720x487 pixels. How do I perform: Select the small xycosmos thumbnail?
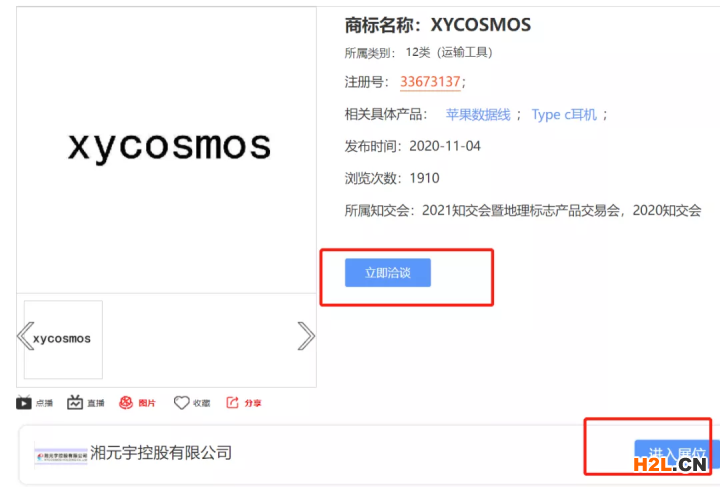(63, 340)
